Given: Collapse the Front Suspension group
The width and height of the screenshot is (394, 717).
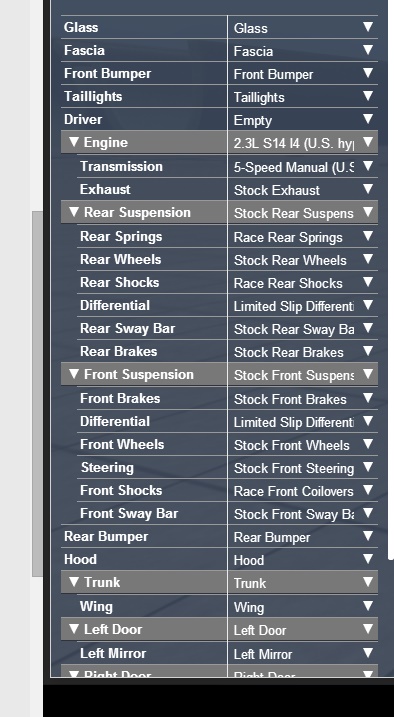Looking at the screenshot, I should tap(74, 374).
